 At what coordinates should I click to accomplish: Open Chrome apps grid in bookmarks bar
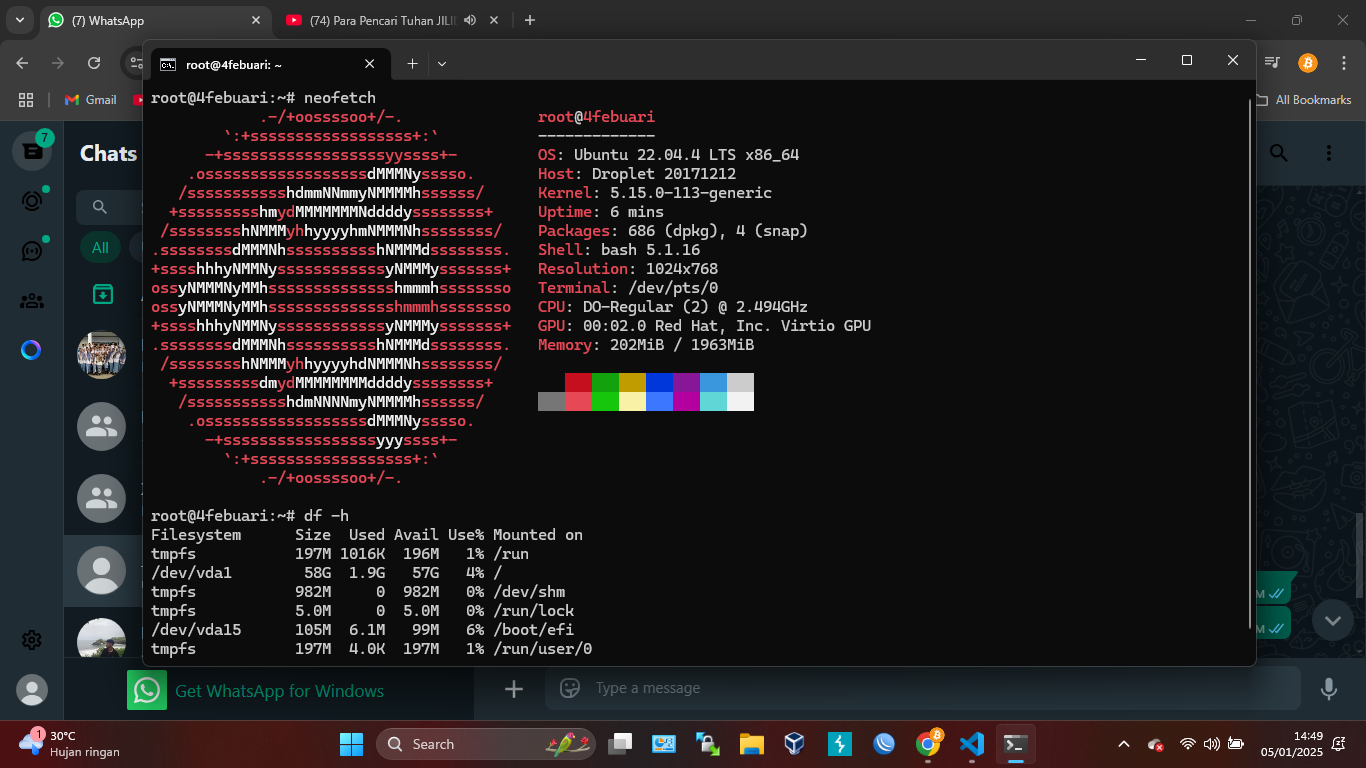click(26, 100)
